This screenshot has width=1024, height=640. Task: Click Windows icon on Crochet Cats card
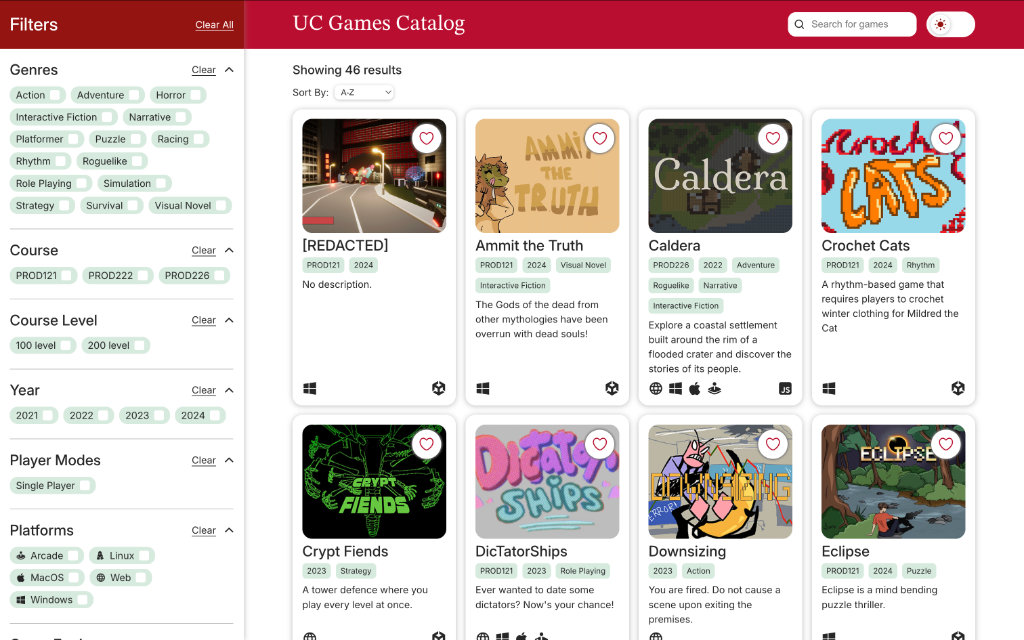click(829, 389)
